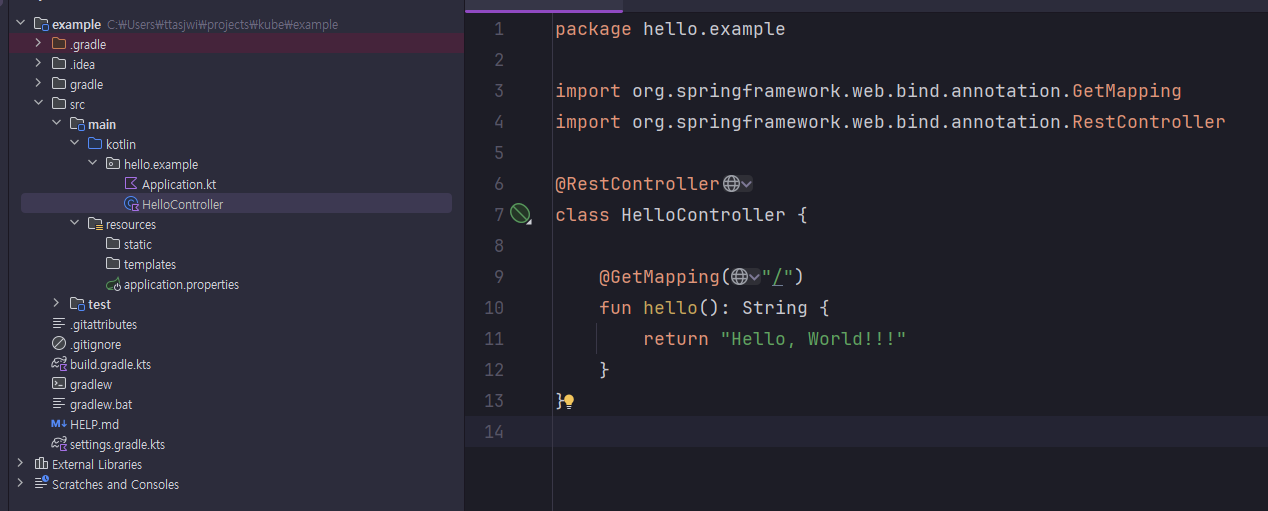1268x511 pixels.
Task: Click the test module folder icon
Action: (77, 304)
